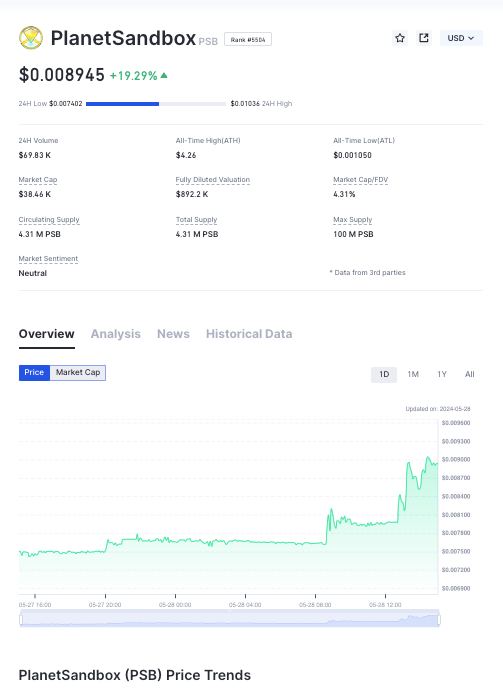The height and width of the screenshot is (689, 503).
Task: Click the 4.31% Market Cap/FDV value
Action: pyautogui.click(x=344, y=194)
